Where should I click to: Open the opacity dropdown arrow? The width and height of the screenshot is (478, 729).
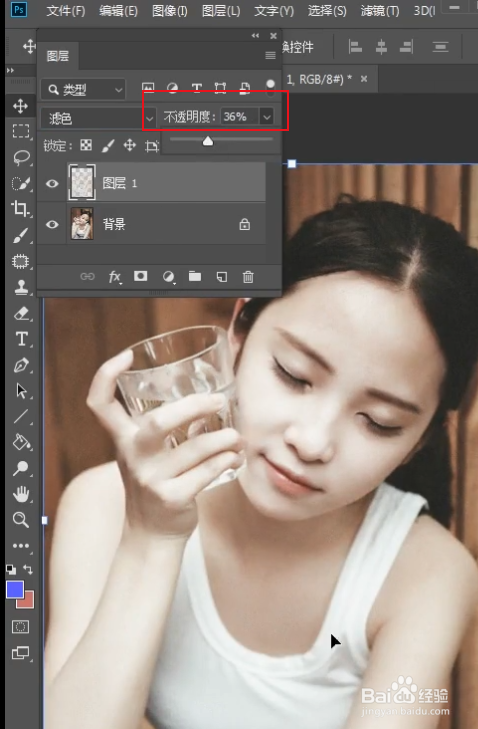[x=266, y=117]
